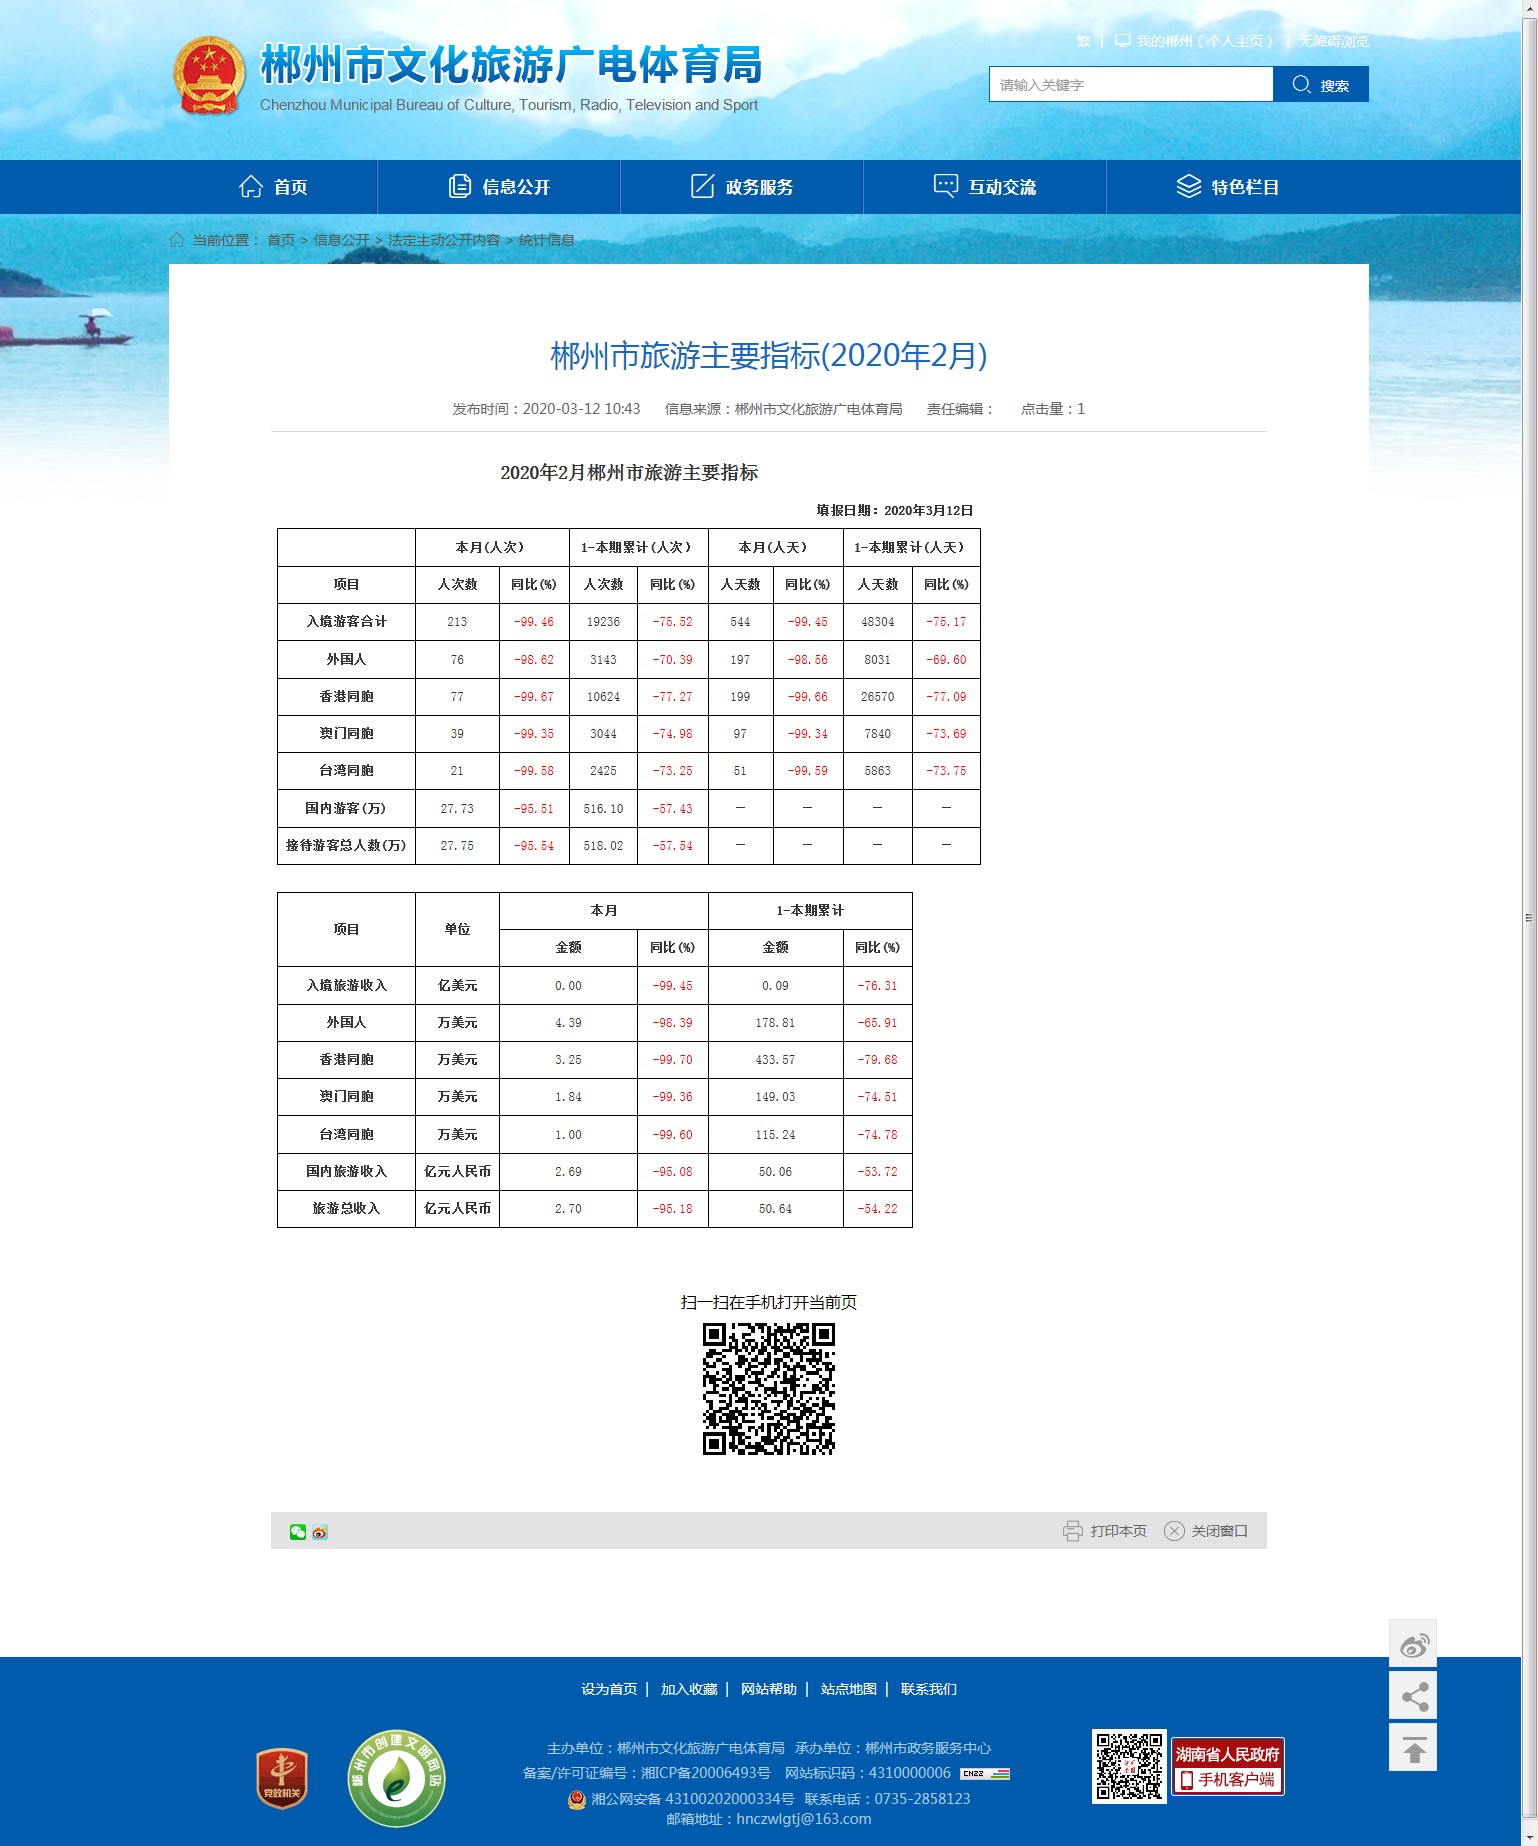Focus the keyword search input field
Screen dimensions: 1538x1846
[1131, 84]
